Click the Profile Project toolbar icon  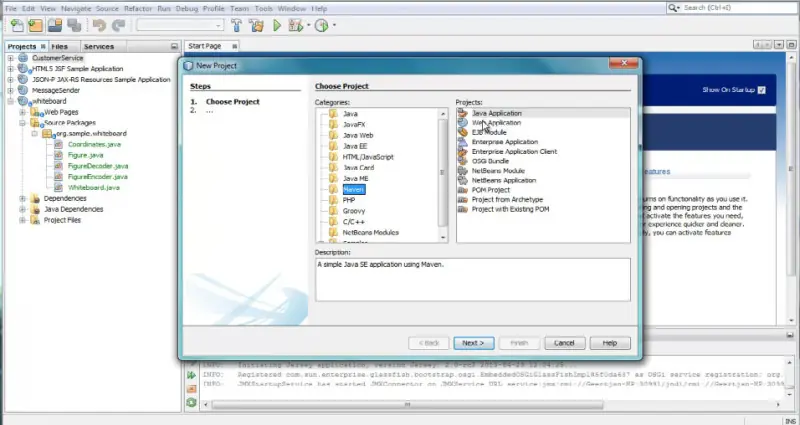(321, 25)
